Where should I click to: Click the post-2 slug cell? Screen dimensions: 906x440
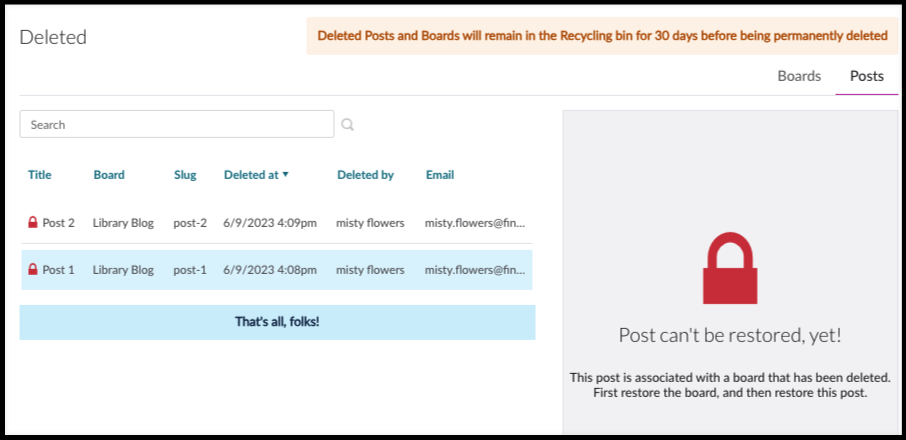click(x=190, y=223)
